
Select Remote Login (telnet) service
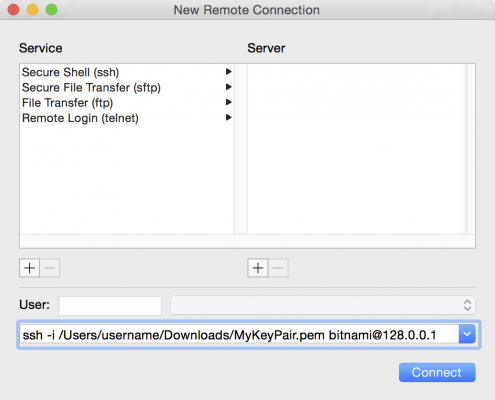(127, 118)
